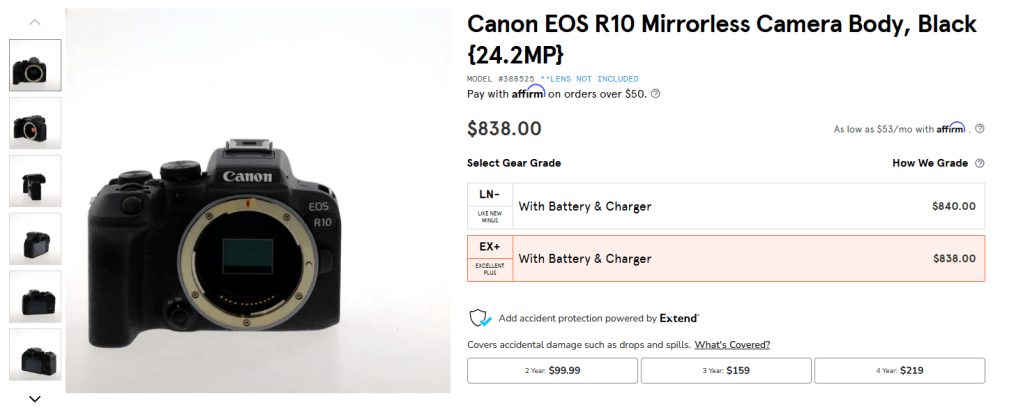
Task: Open the How We Grade help icon
Action: click(980, 163)
